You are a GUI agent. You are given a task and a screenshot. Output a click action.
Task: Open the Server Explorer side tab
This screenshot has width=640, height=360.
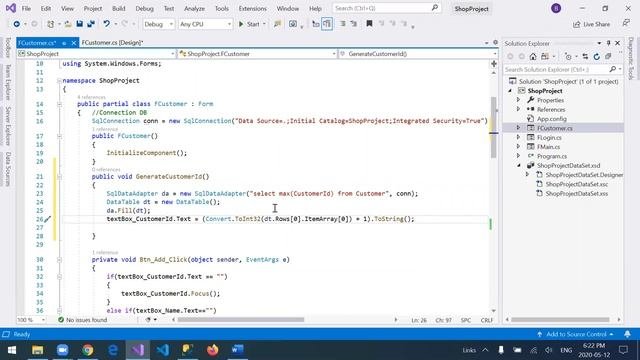[x=8, y=126]
